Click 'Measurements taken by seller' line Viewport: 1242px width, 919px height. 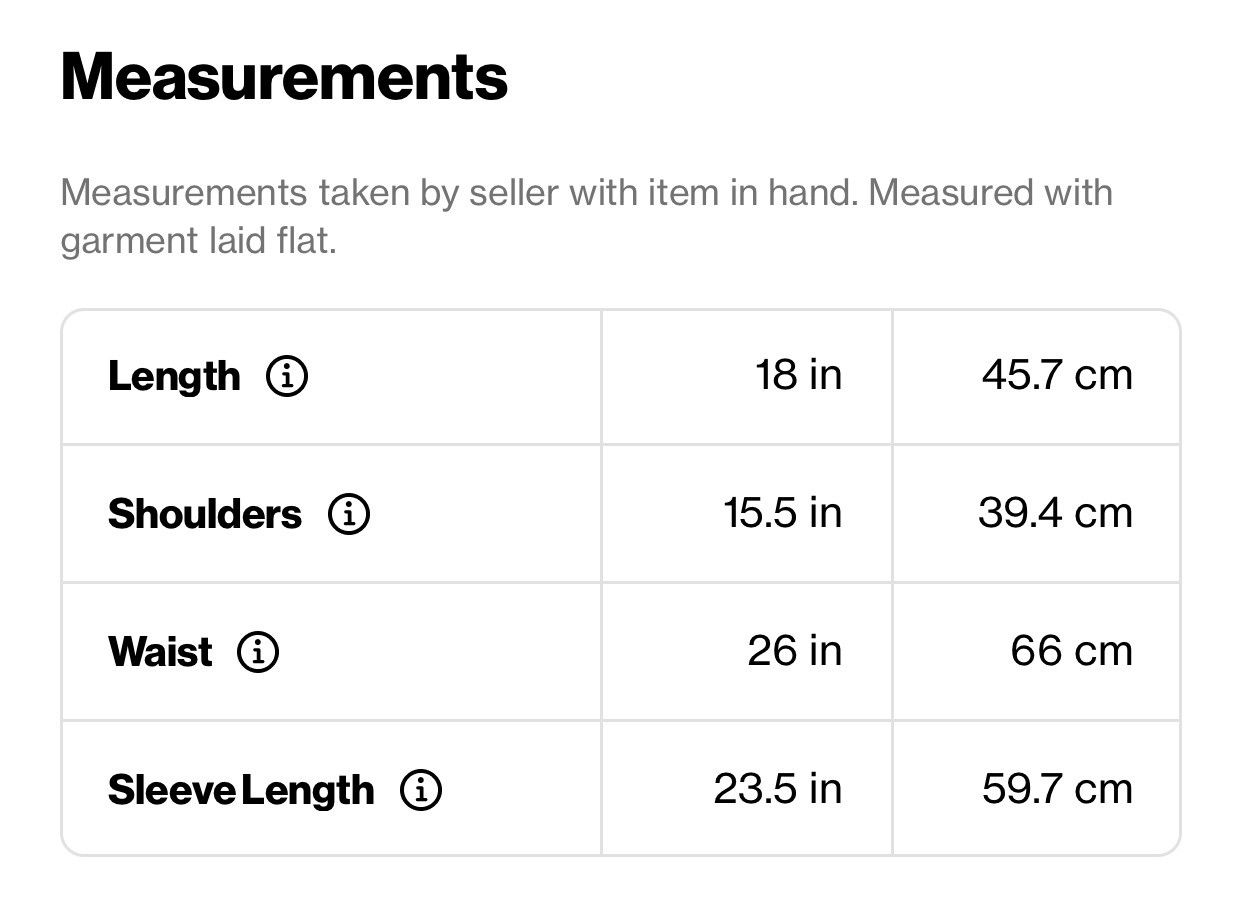[587, 191]
